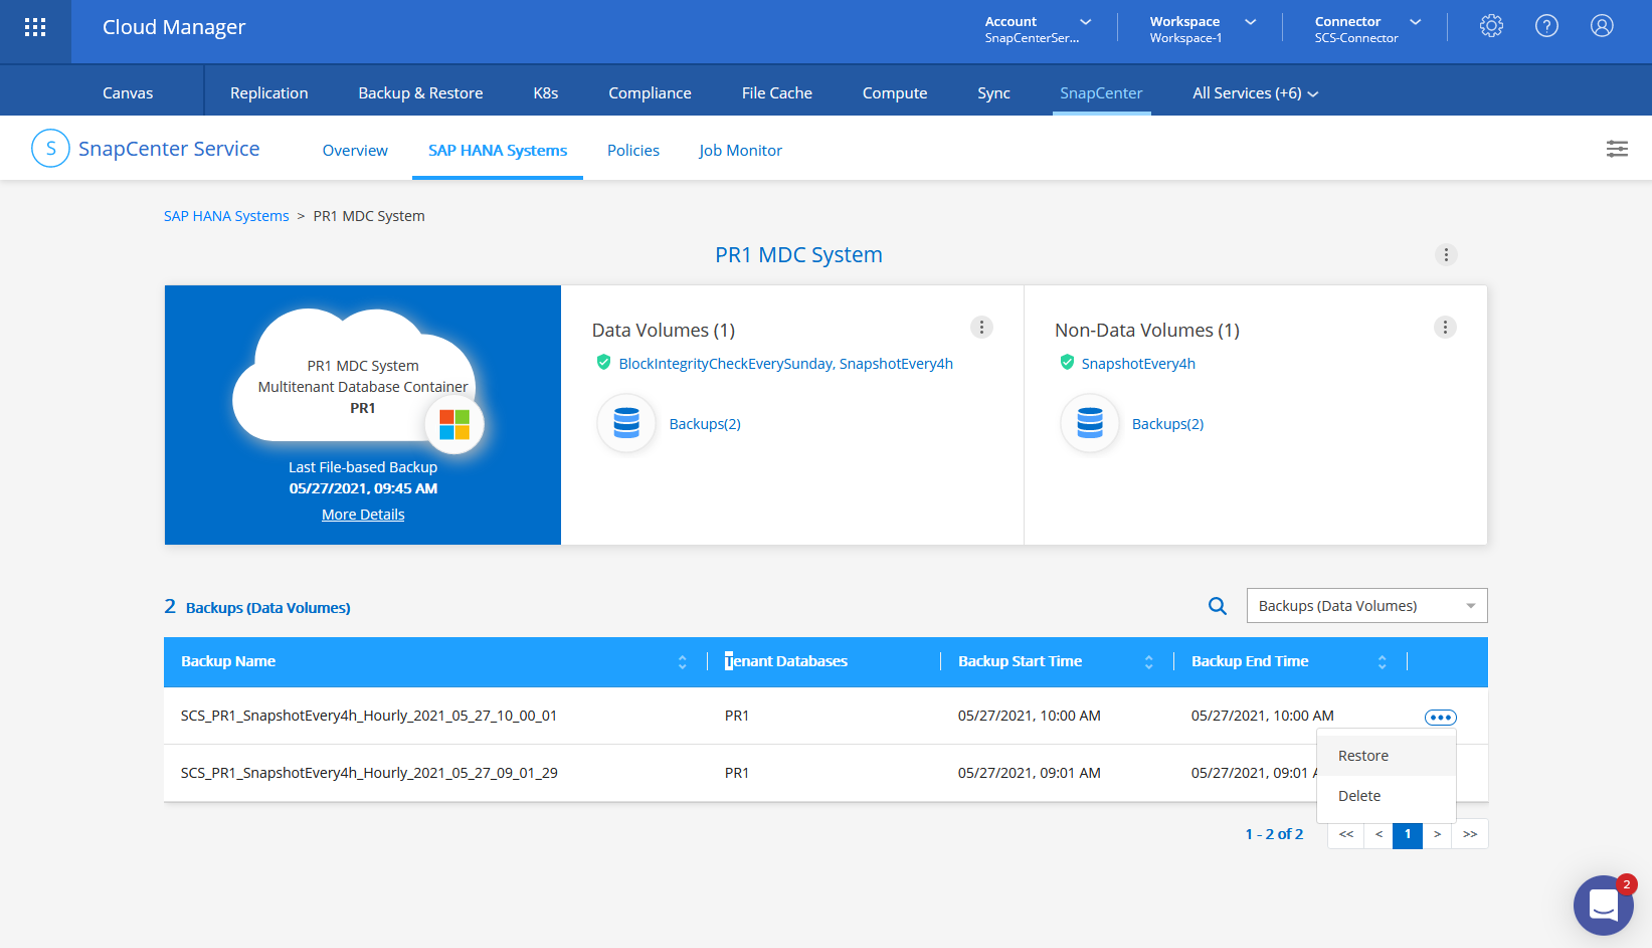Click the help question mark icon
This screenshot has width=1652, height=948.
tap(1546, 27)
